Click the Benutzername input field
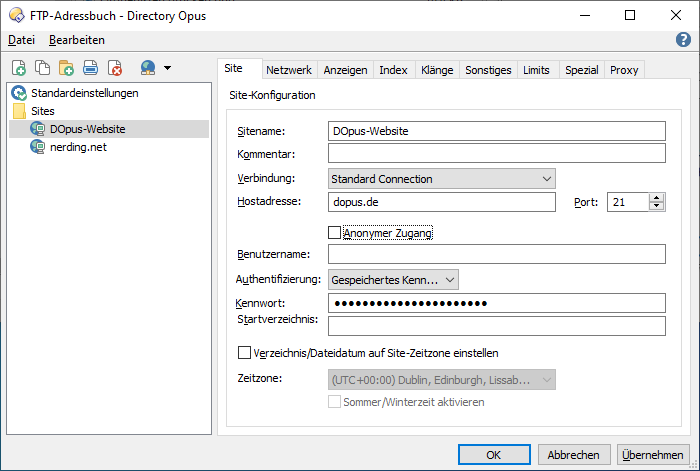The width and height of the screenshot is (700, 471). coord(497,254)
